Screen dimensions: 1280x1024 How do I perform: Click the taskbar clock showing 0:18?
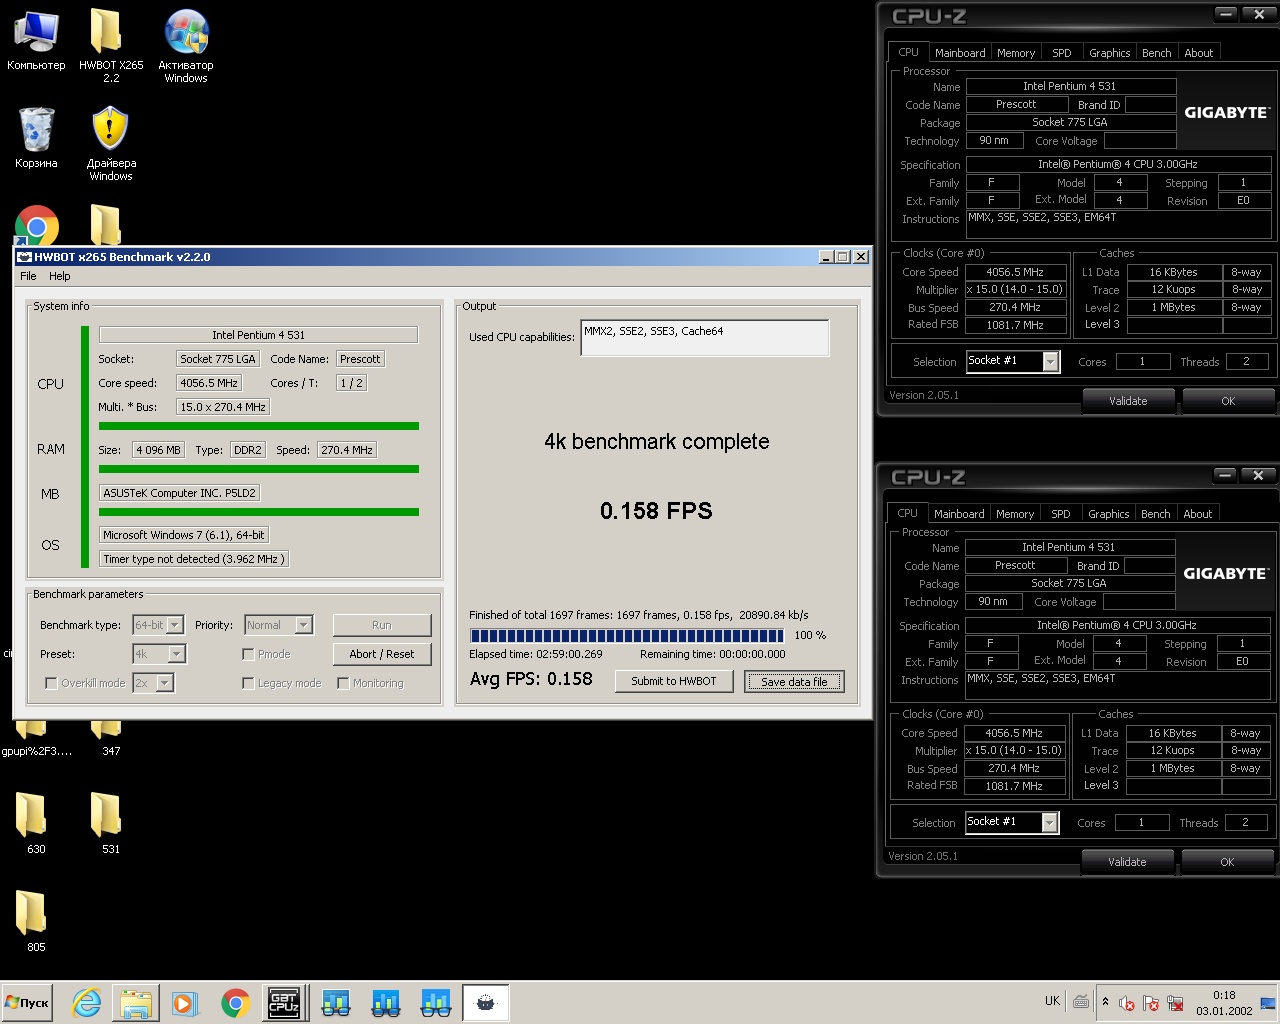tap(1224, 1003)
